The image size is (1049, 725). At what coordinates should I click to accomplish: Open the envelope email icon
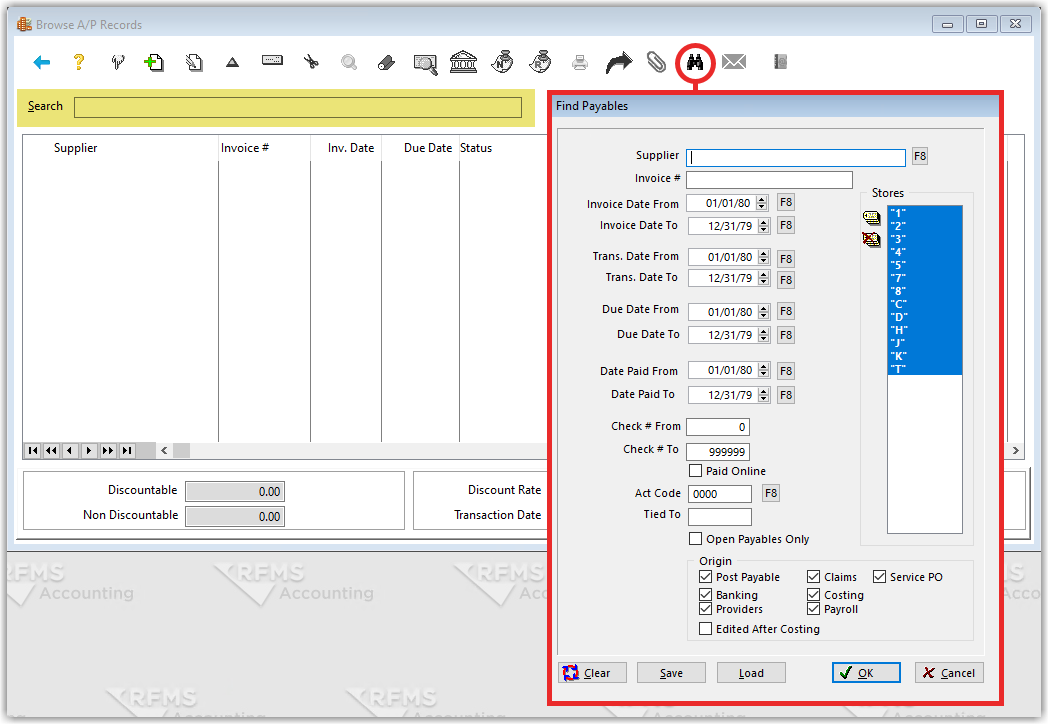(x=733, y=62)
